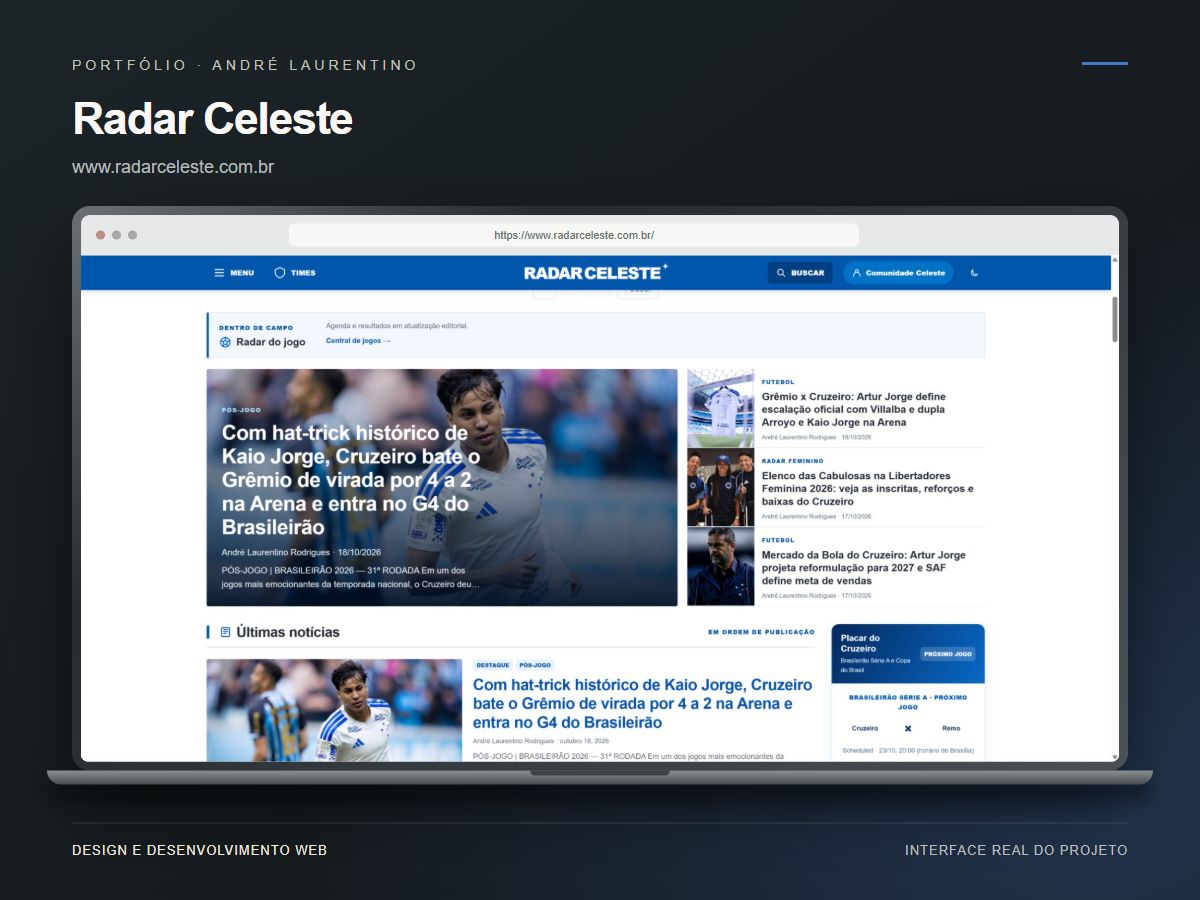Click the 'Últimas notícias' heading
This screenshot has height=900, width=1200.
[288, 632]
